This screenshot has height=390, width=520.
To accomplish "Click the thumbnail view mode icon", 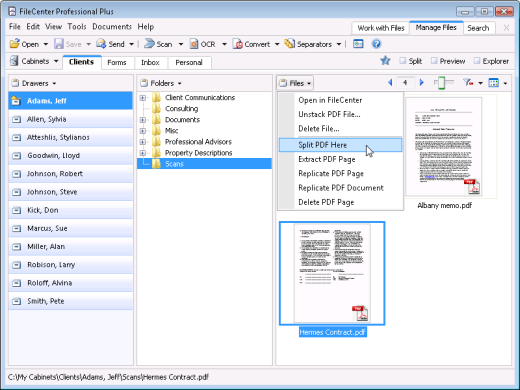I will pyautogui.click(x=493, y=83).
